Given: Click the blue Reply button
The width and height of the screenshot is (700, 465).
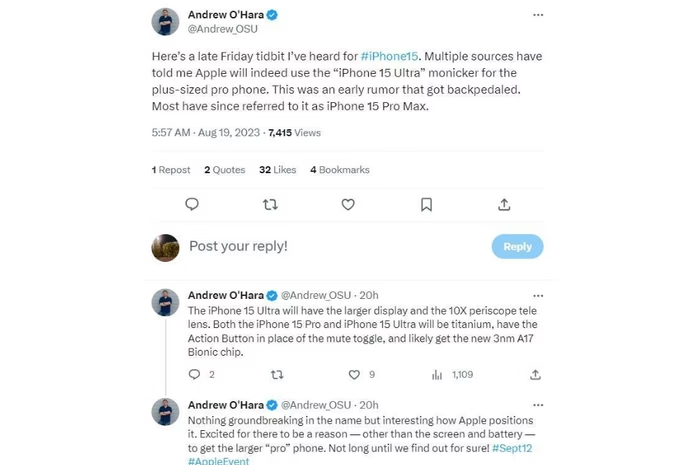Looking at the screenshot, I should (x=517, y=246).
